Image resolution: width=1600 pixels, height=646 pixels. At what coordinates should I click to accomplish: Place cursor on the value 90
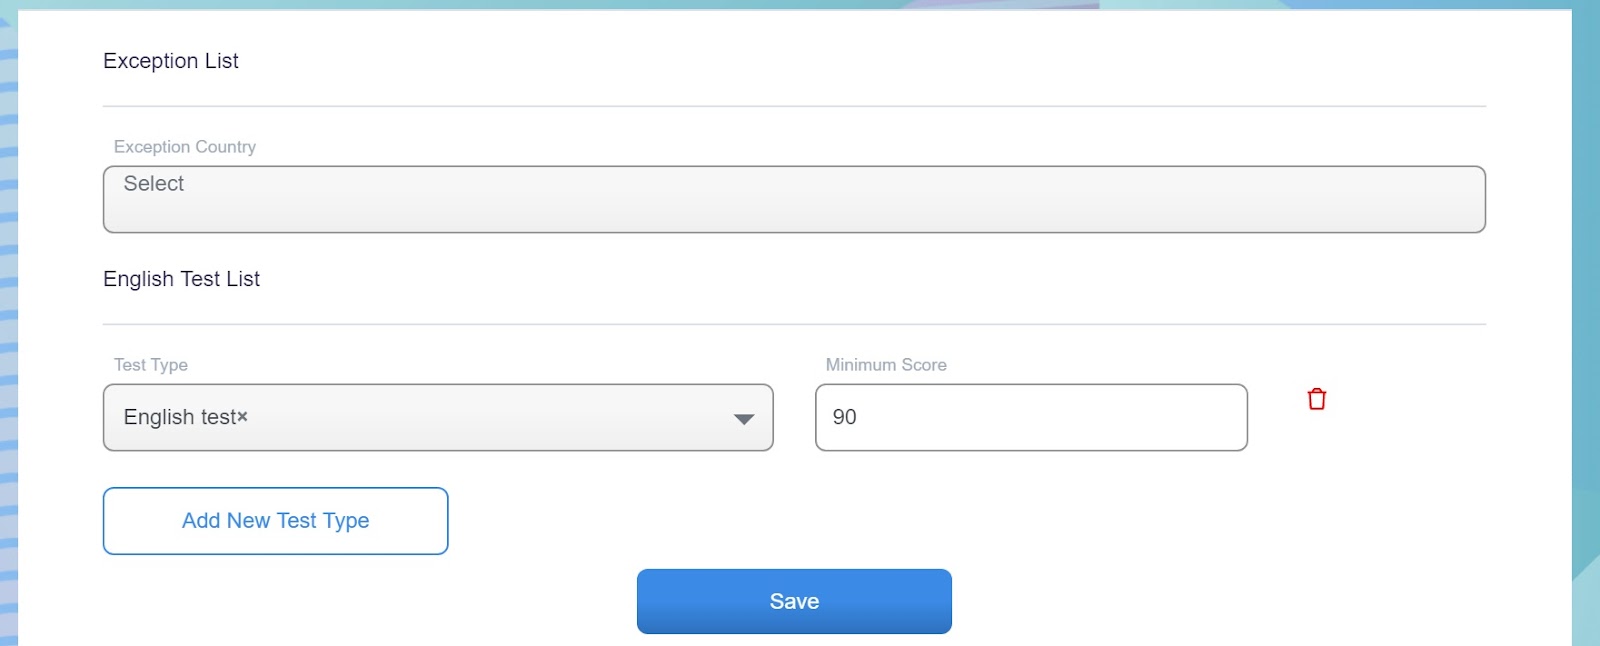(x=844, y=417)
